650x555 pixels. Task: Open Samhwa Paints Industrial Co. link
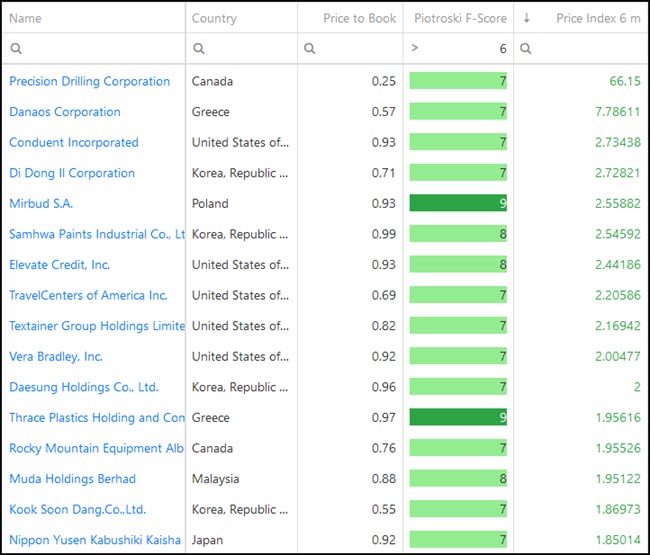[x=97, y=234]
